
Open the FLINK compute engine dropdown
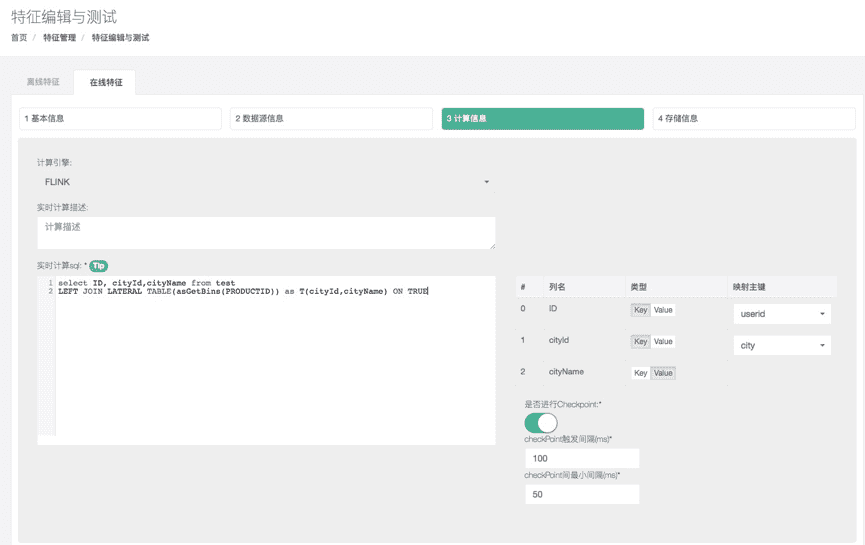tap(266, 181)
